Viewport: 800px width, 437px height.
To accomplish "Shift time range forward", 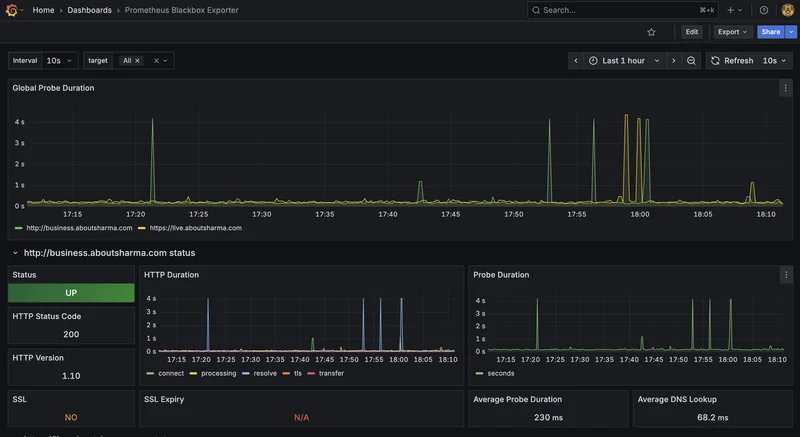I will pyautogui.click(x=673, y=61).
